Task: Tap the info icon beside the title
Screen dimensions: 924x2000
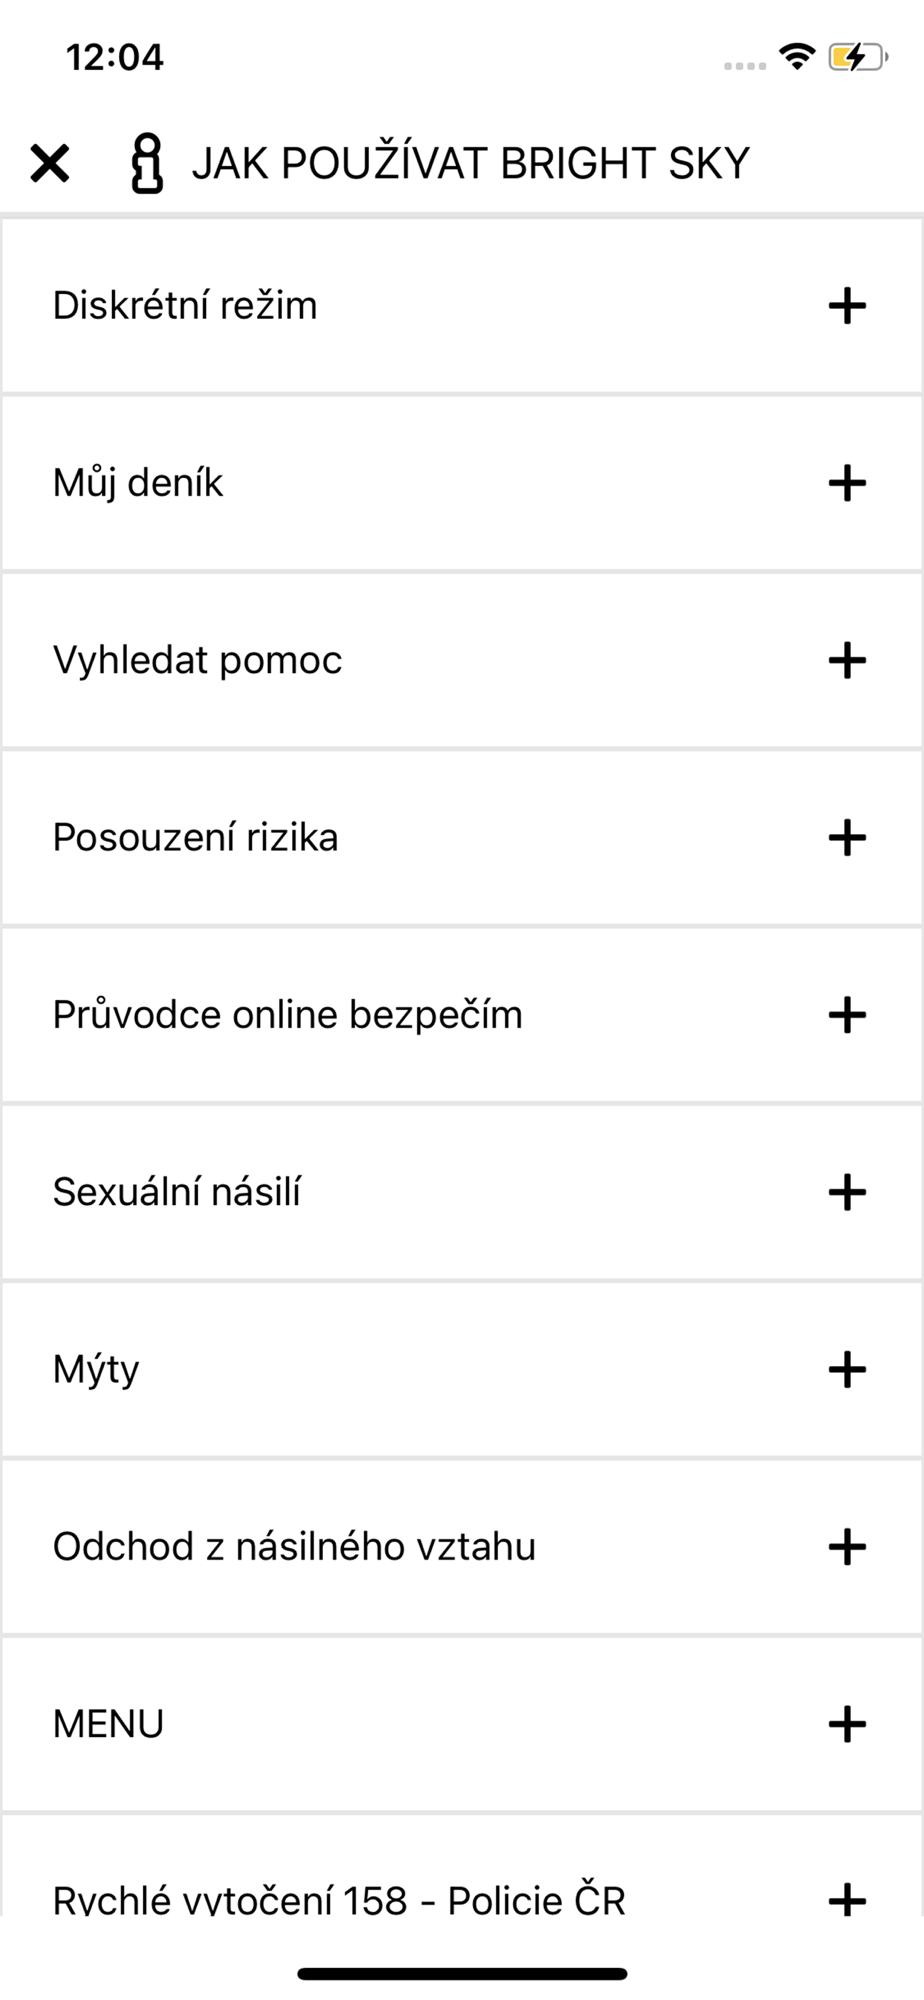Action: coord(147,164)
